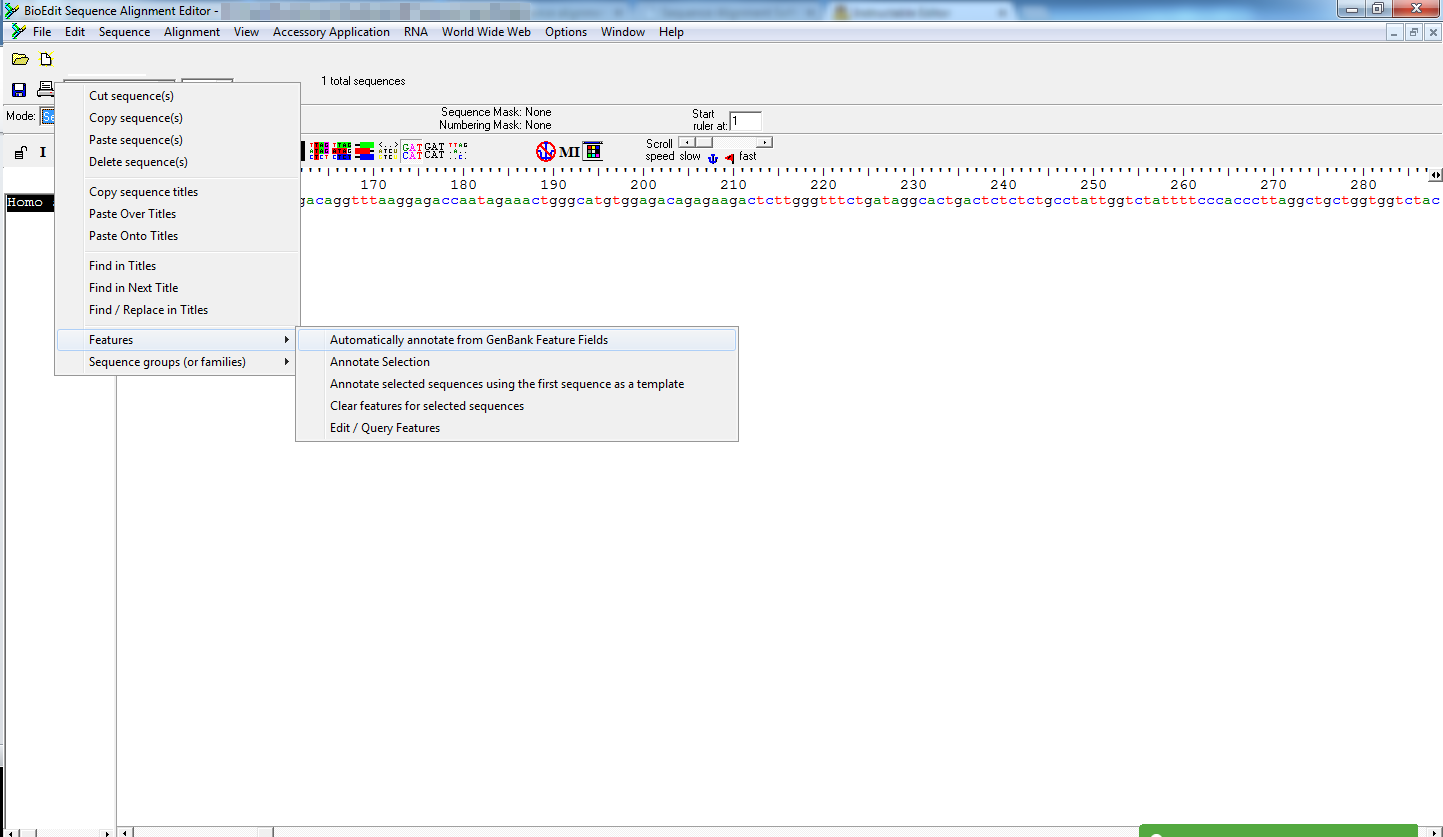Select Delete sequence(s) option
Screen dimensions: 1443x837
[177, 162]
